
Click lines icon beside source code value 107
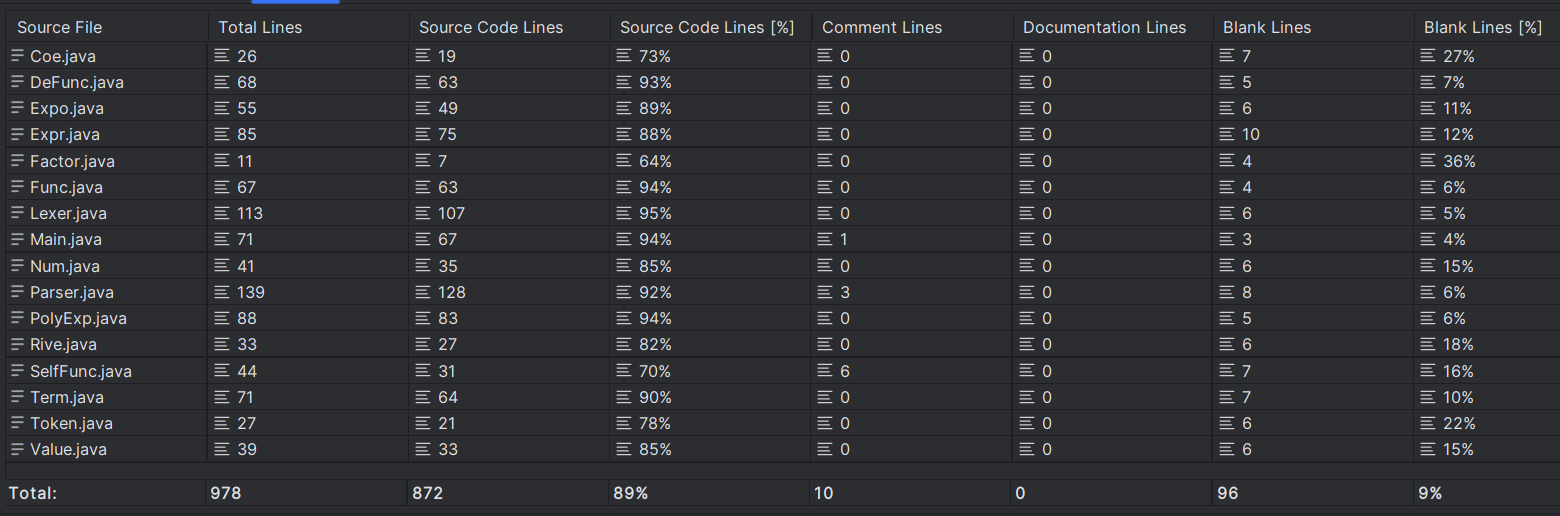click(423, 213)
